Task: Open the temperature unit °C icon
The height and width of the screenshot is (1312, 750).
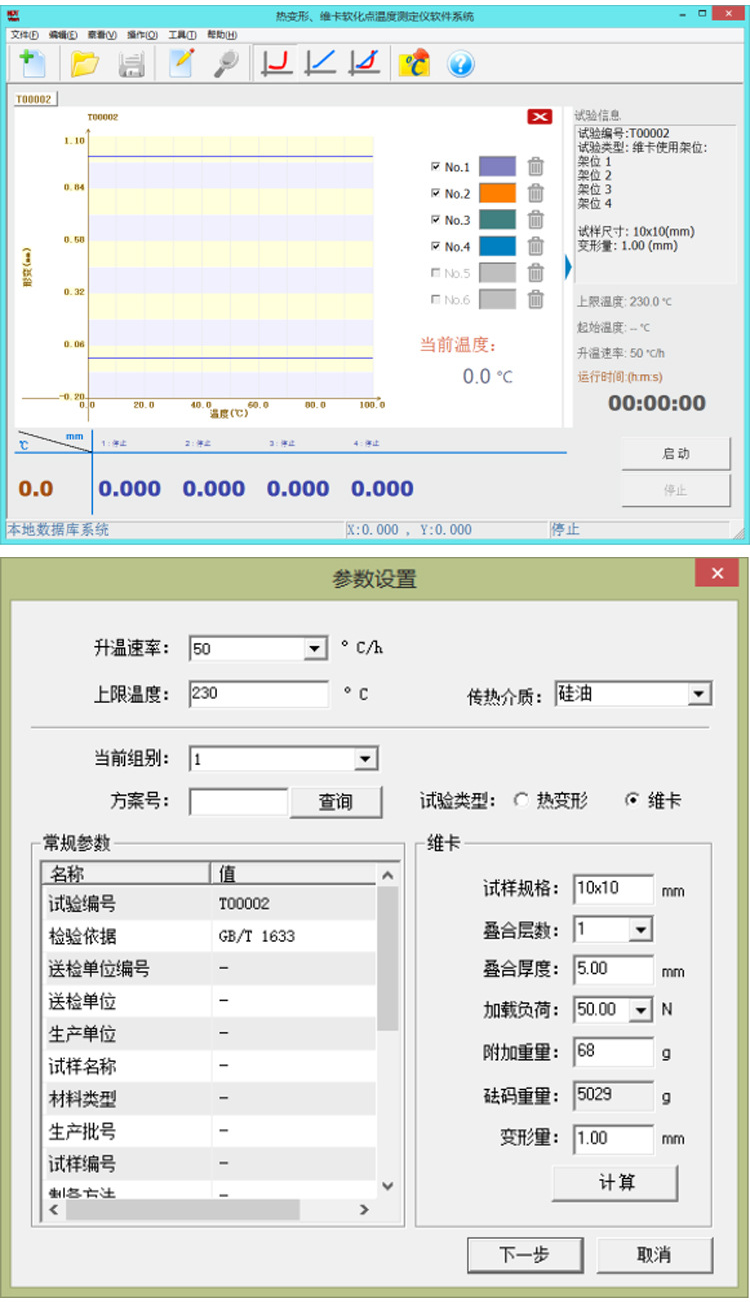Action: [x=414, y=64]
